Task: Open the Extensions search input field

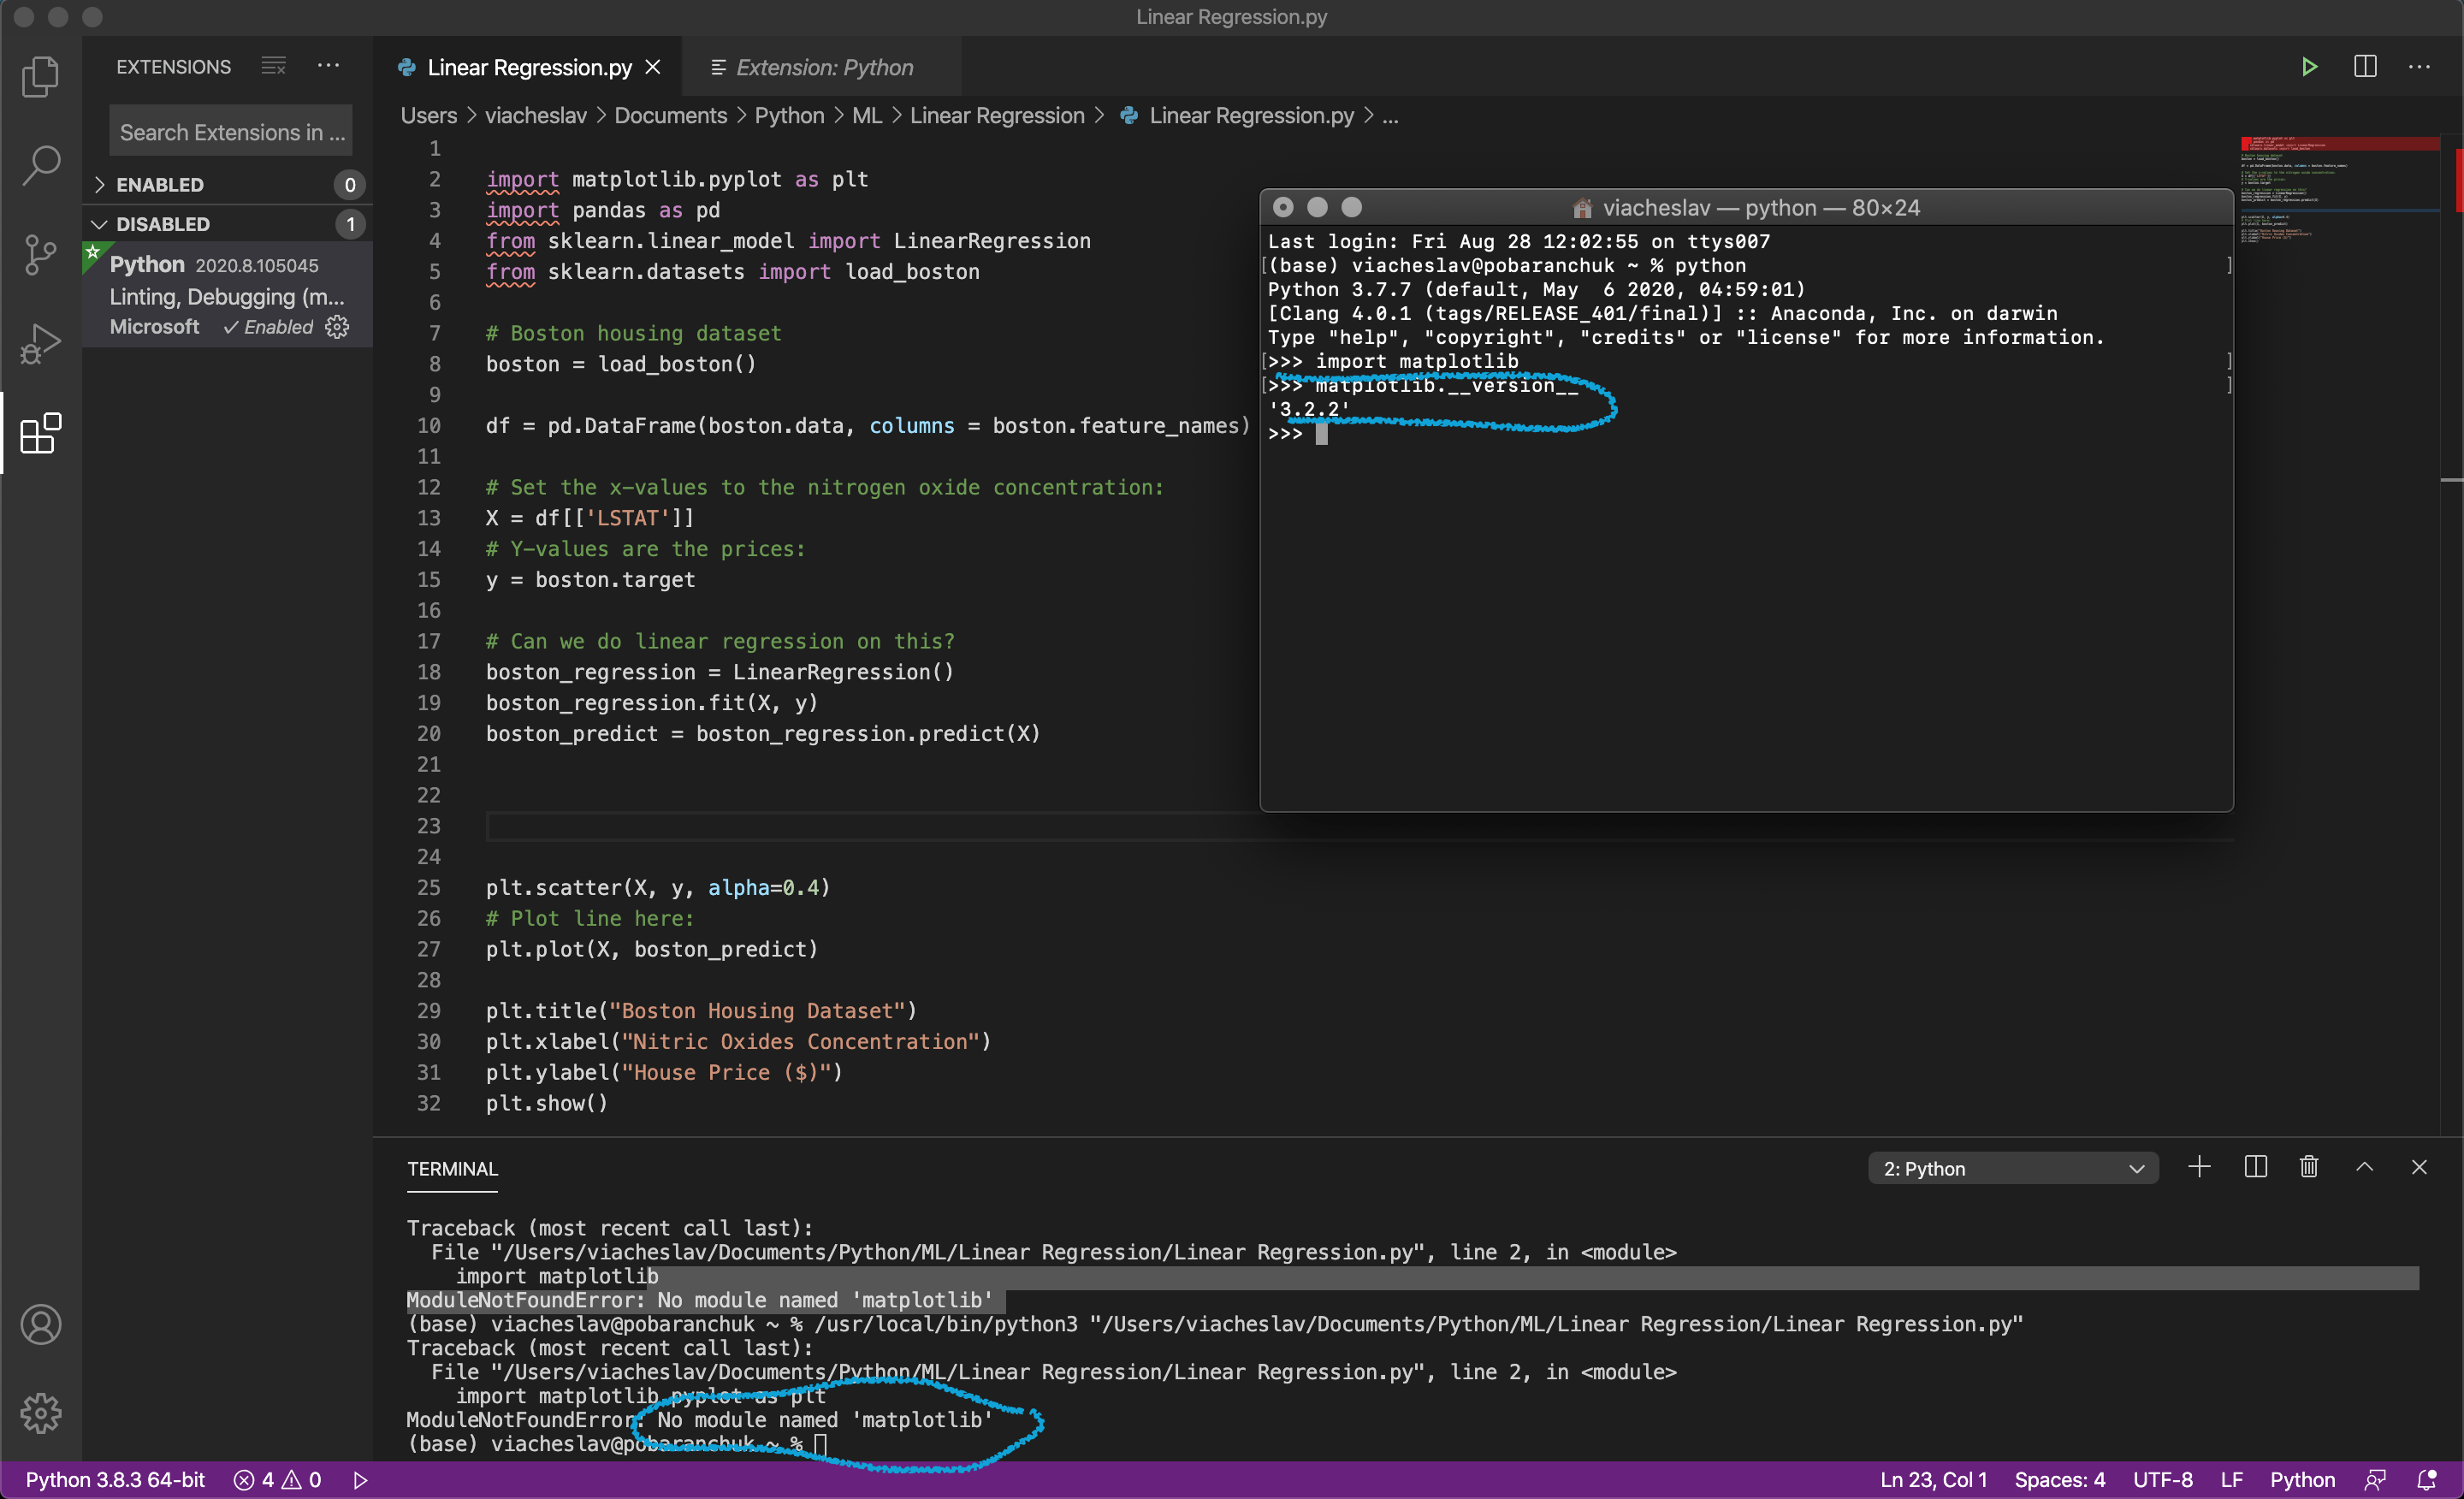Action: tap(230, 131)
